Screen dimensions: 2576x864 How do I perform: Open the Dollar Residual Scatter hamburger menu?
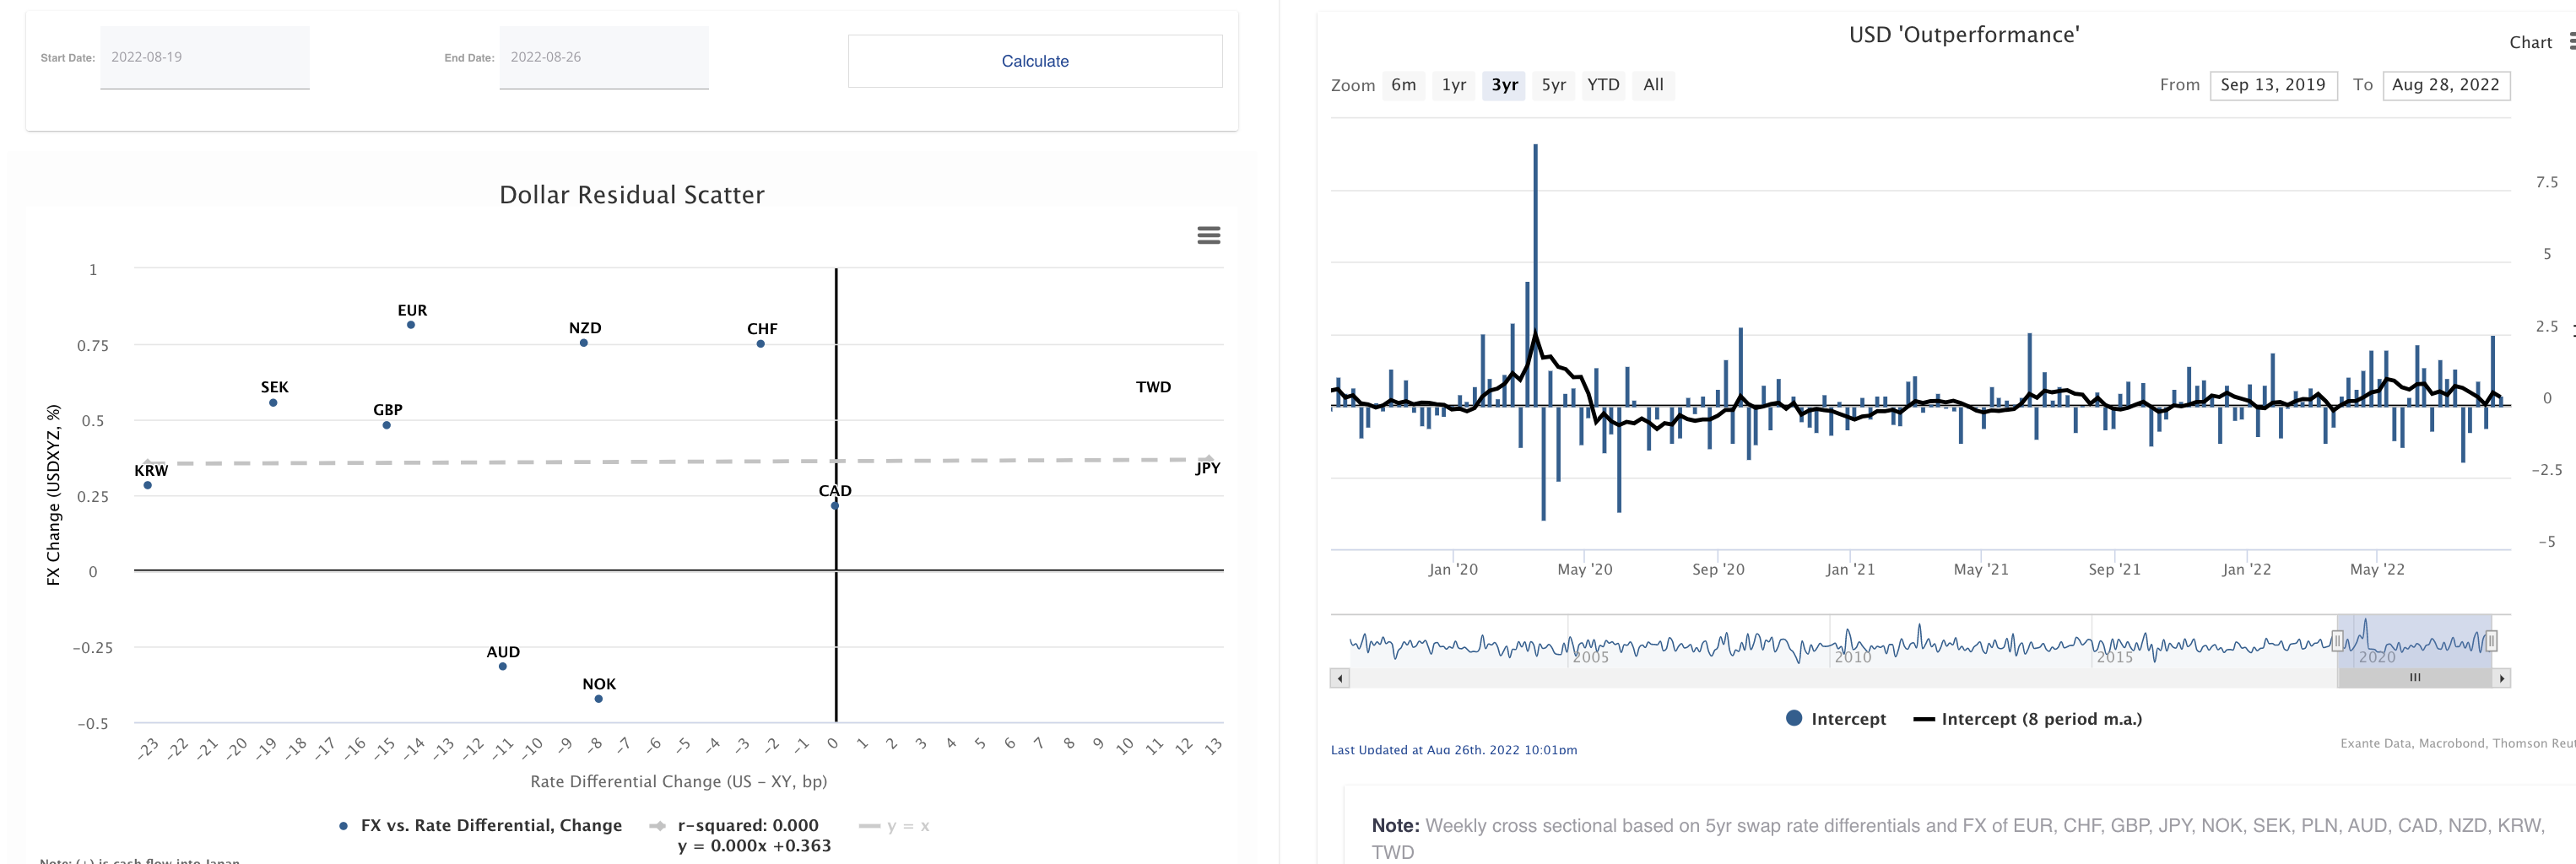coord(1208,235)
